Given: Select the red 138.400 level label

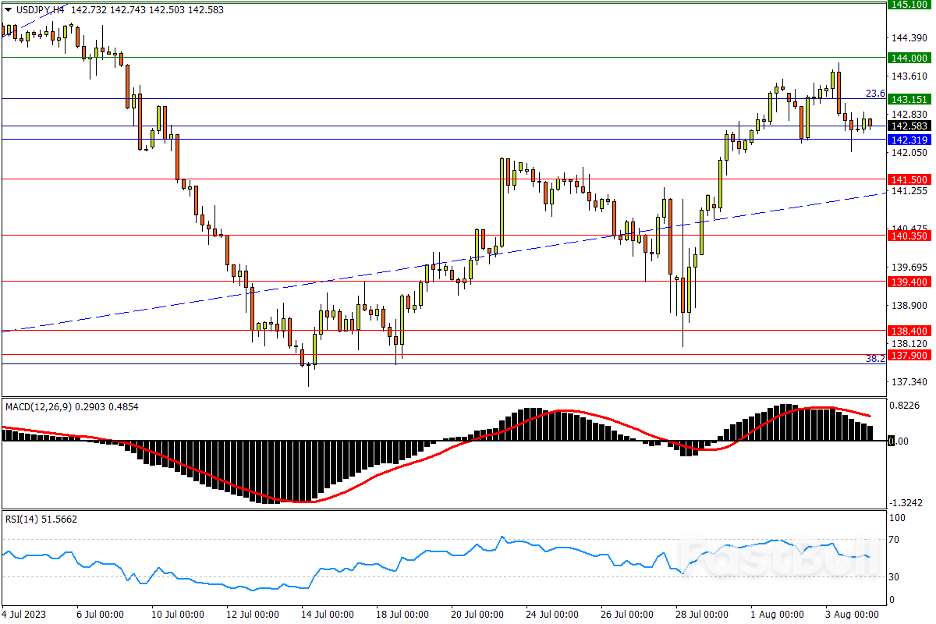Looking at the screenshot, I should click(910, 330).
